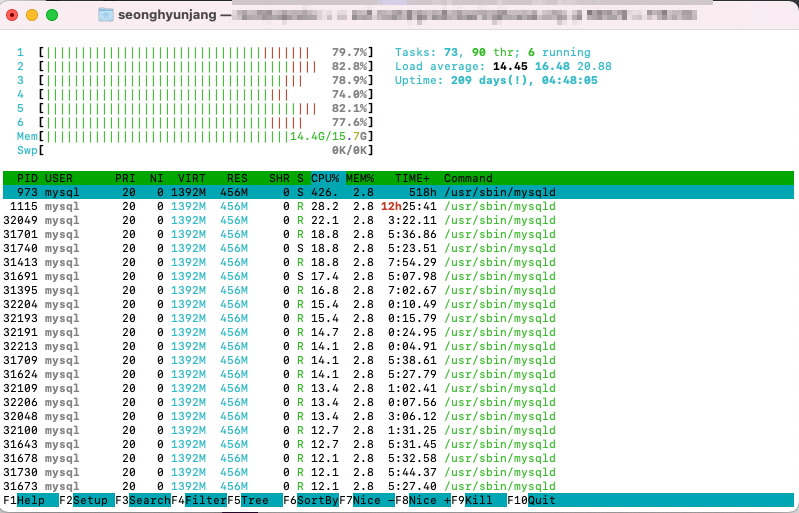The image size is (799, 513).
Task: Click the CPU 4 usage meter at 74.0%
Action: click(195, 94)
